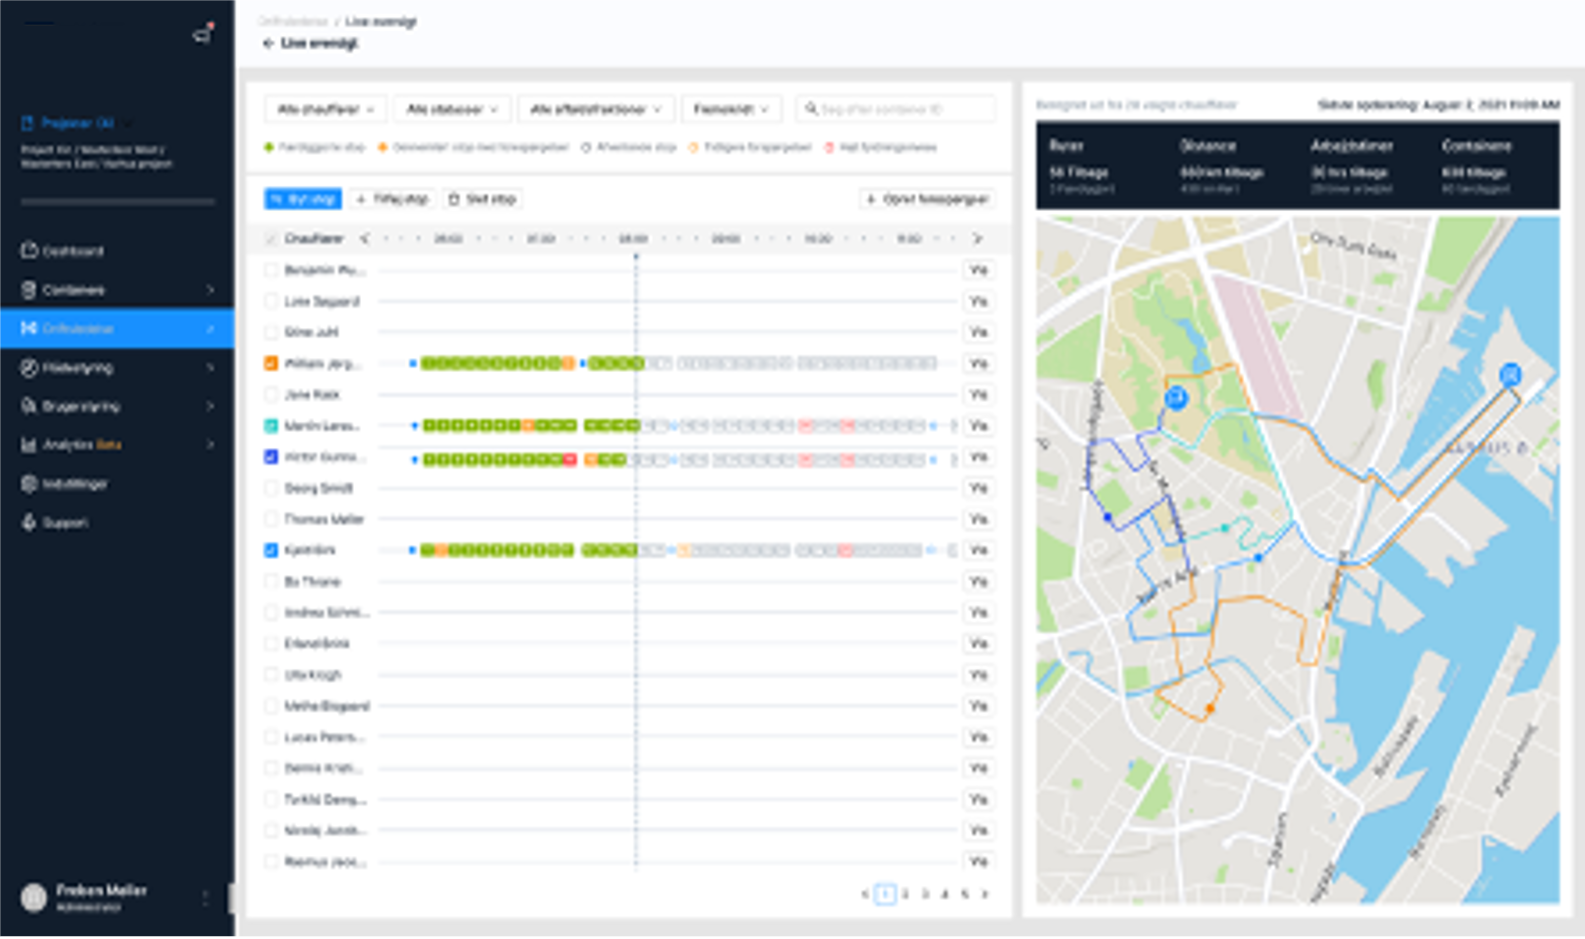Shift timeline later with right arrow
Viewport: 1585px width, 939px height.
tap(977, 238)
